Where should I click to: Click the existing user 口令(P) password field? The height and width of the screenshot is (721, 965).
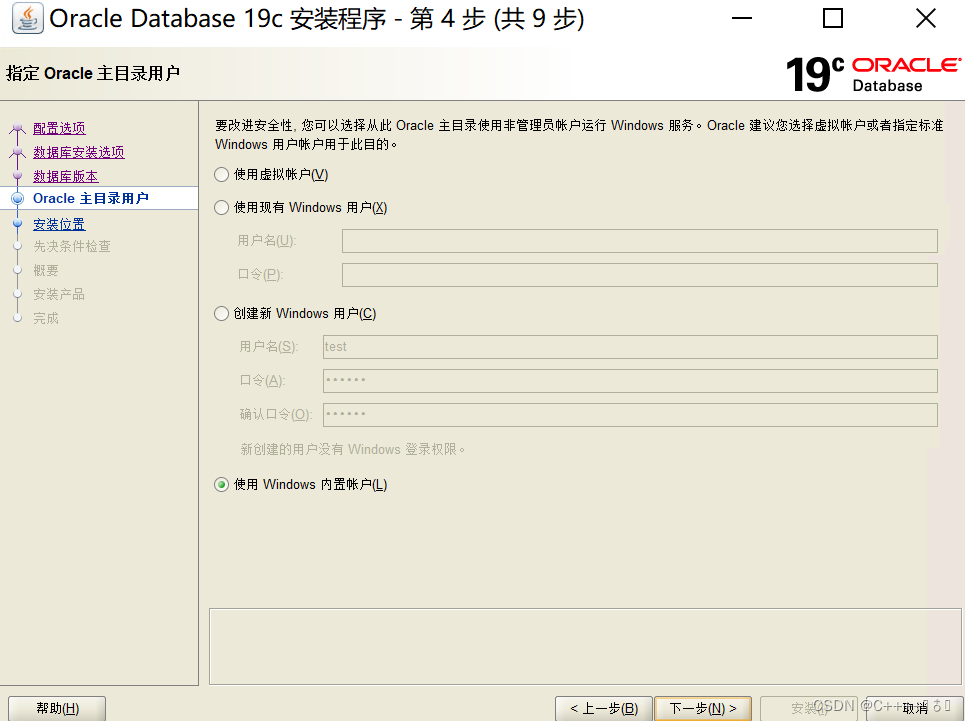639,275
